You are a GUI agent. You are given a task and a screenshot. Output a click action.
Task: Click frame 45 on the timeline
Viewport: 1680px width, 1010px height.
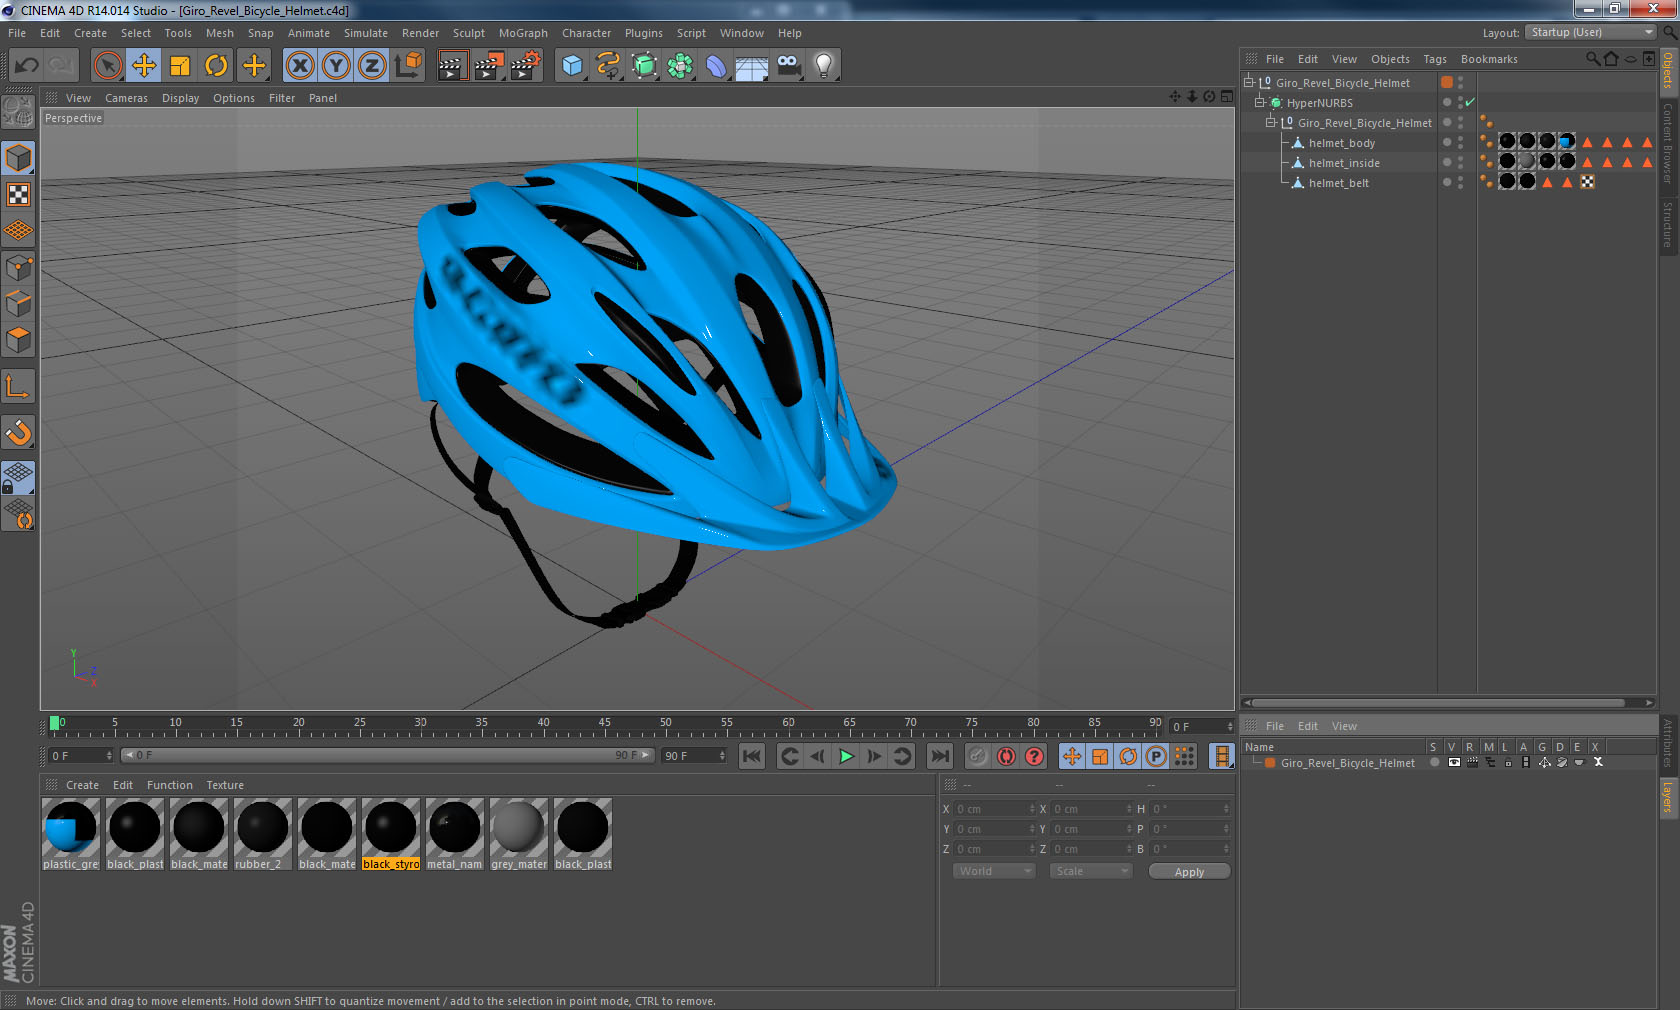point(604,724)
